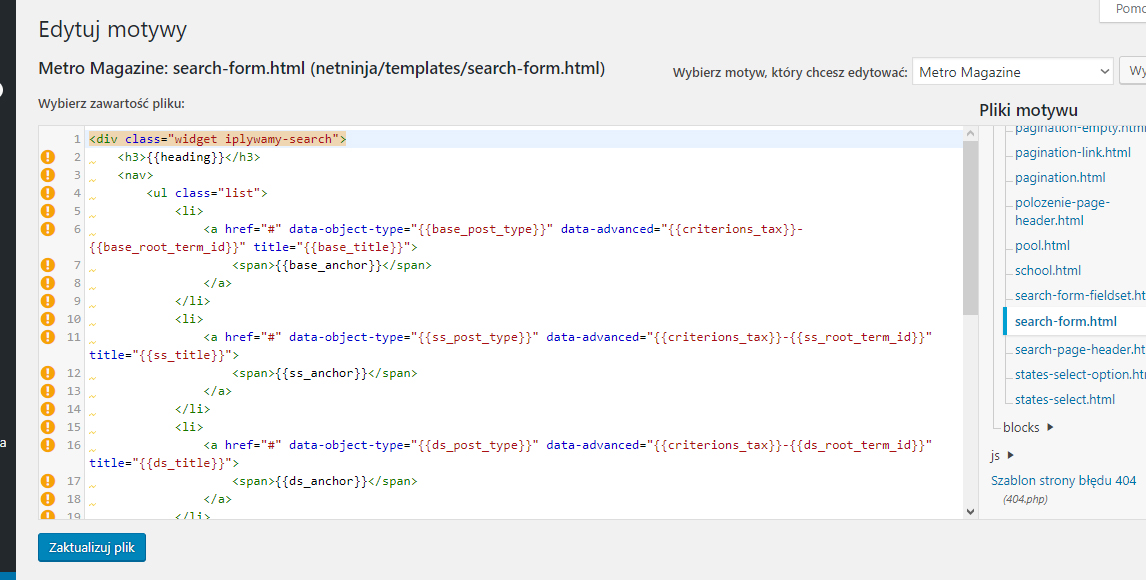Image resolution: width=1146 pixels, height=580 pixels.
Task: Click warning icon on code line 8
Action: pyautogui.click(x=48, y=283)
